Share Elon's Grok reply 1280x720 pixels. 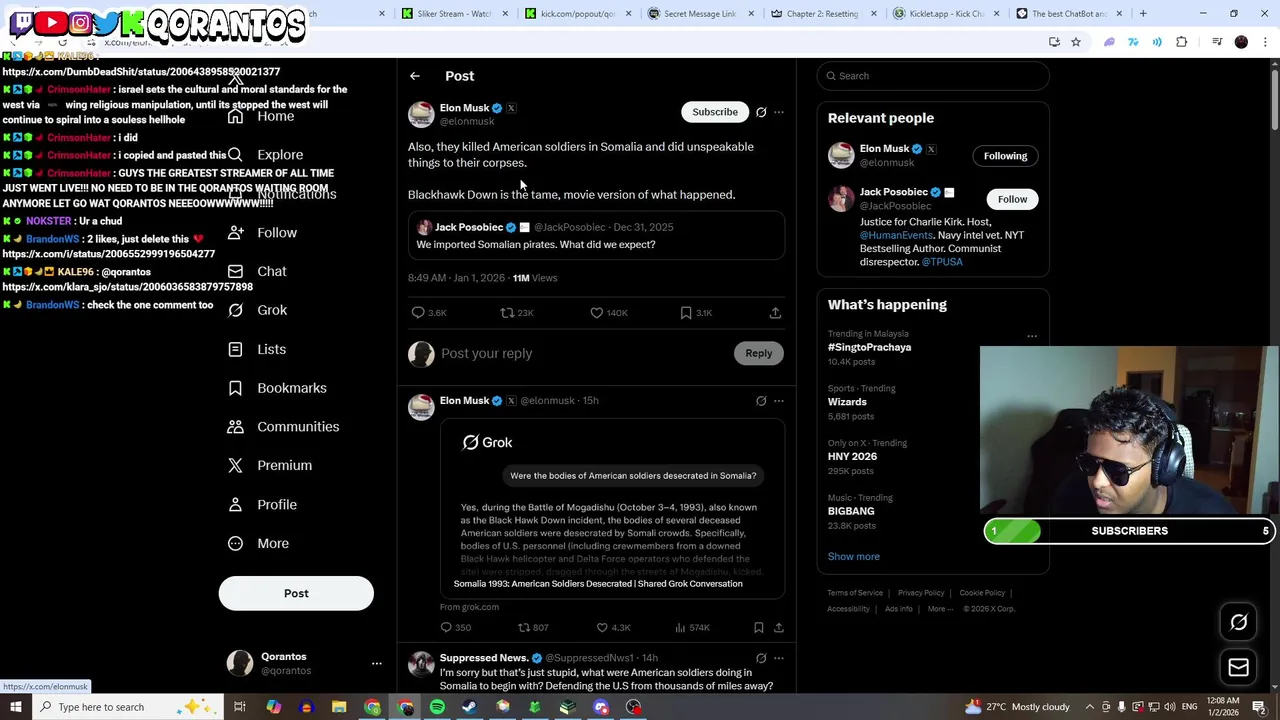(x=778, y=628)
